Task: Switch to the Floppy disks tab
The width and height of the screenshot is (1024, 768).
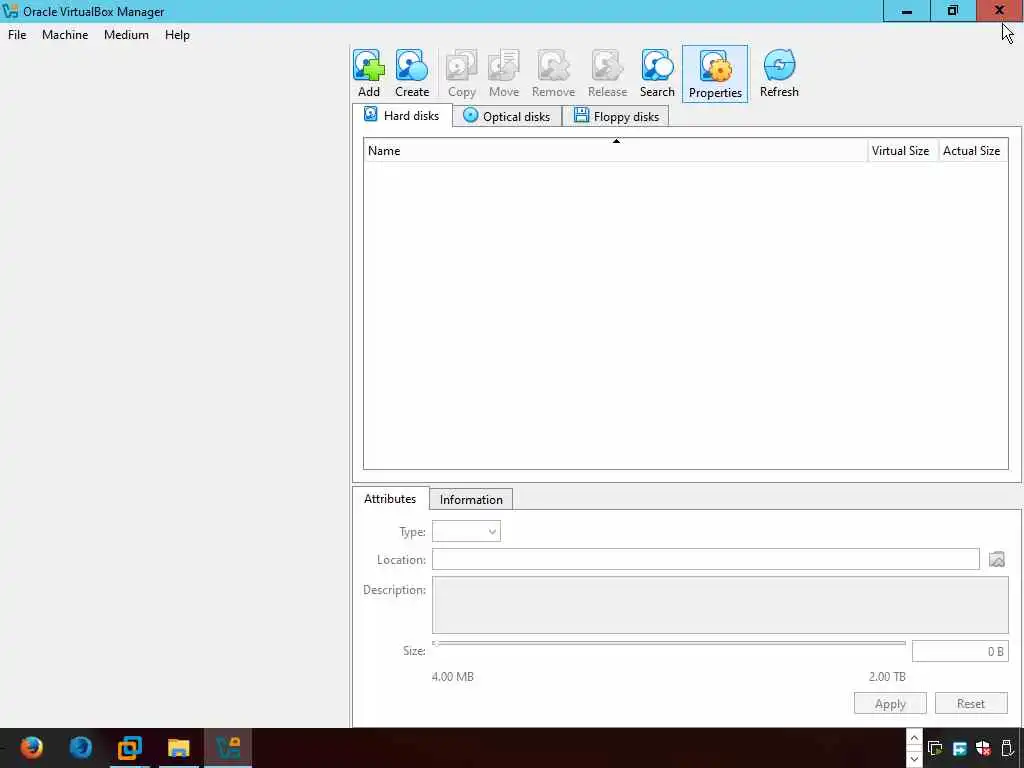Action: coord(616,116)
